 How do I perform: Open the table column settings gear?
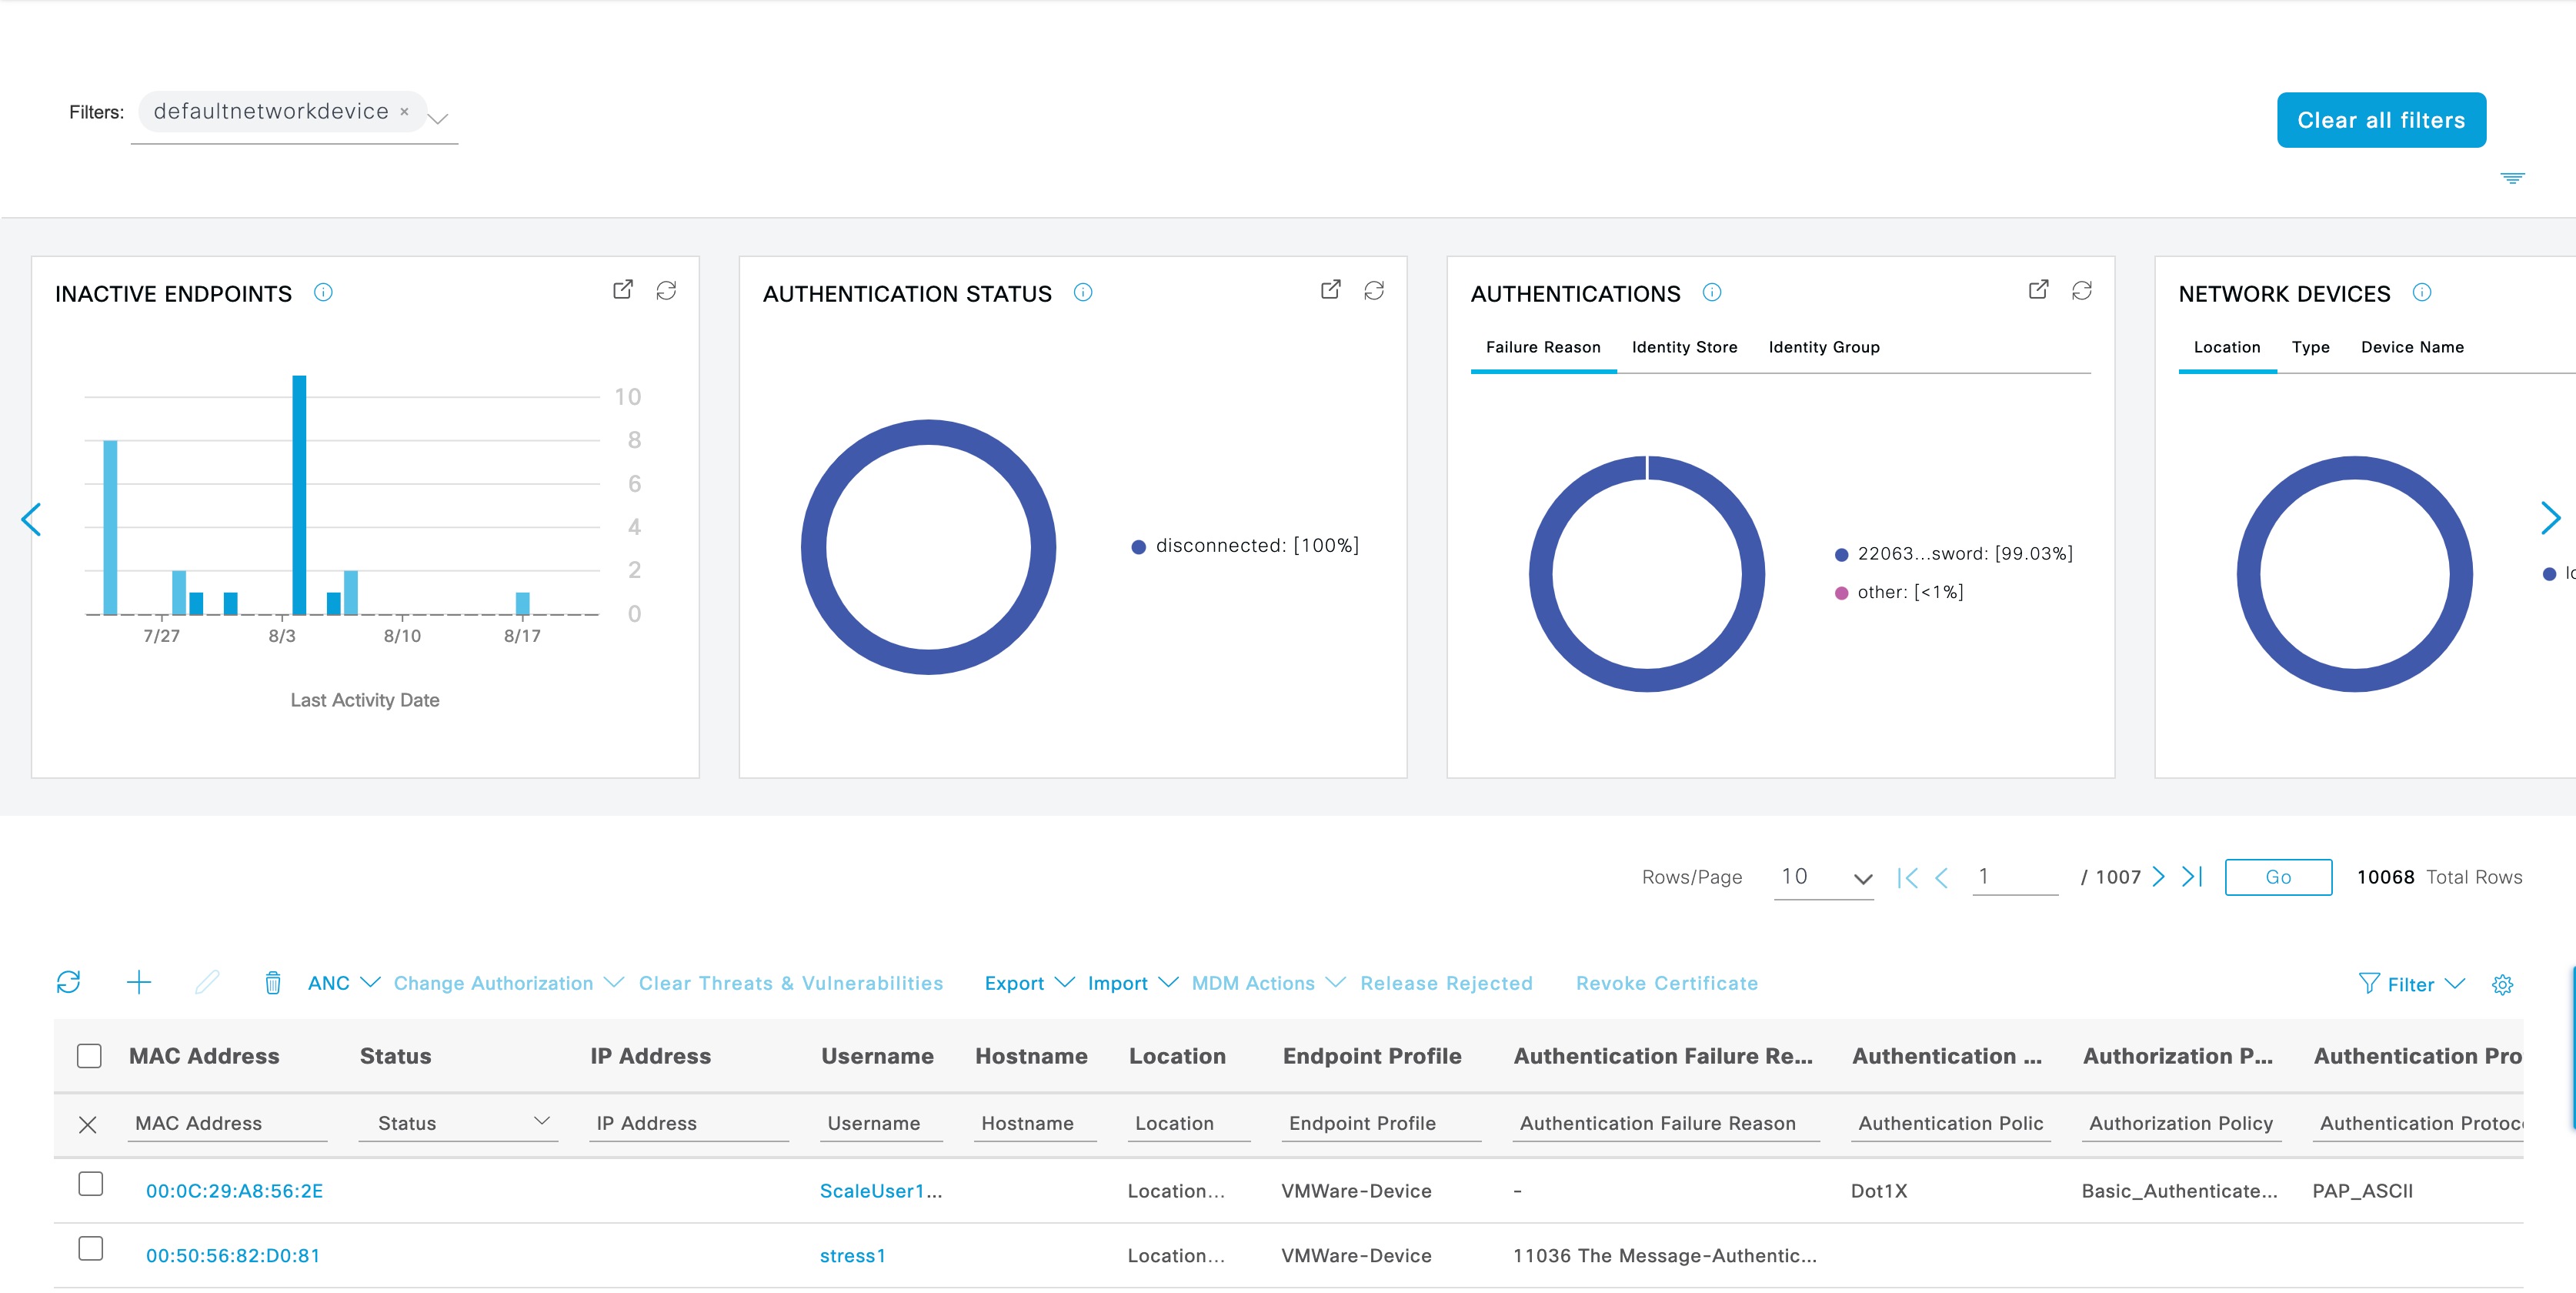coord(2503,984)
